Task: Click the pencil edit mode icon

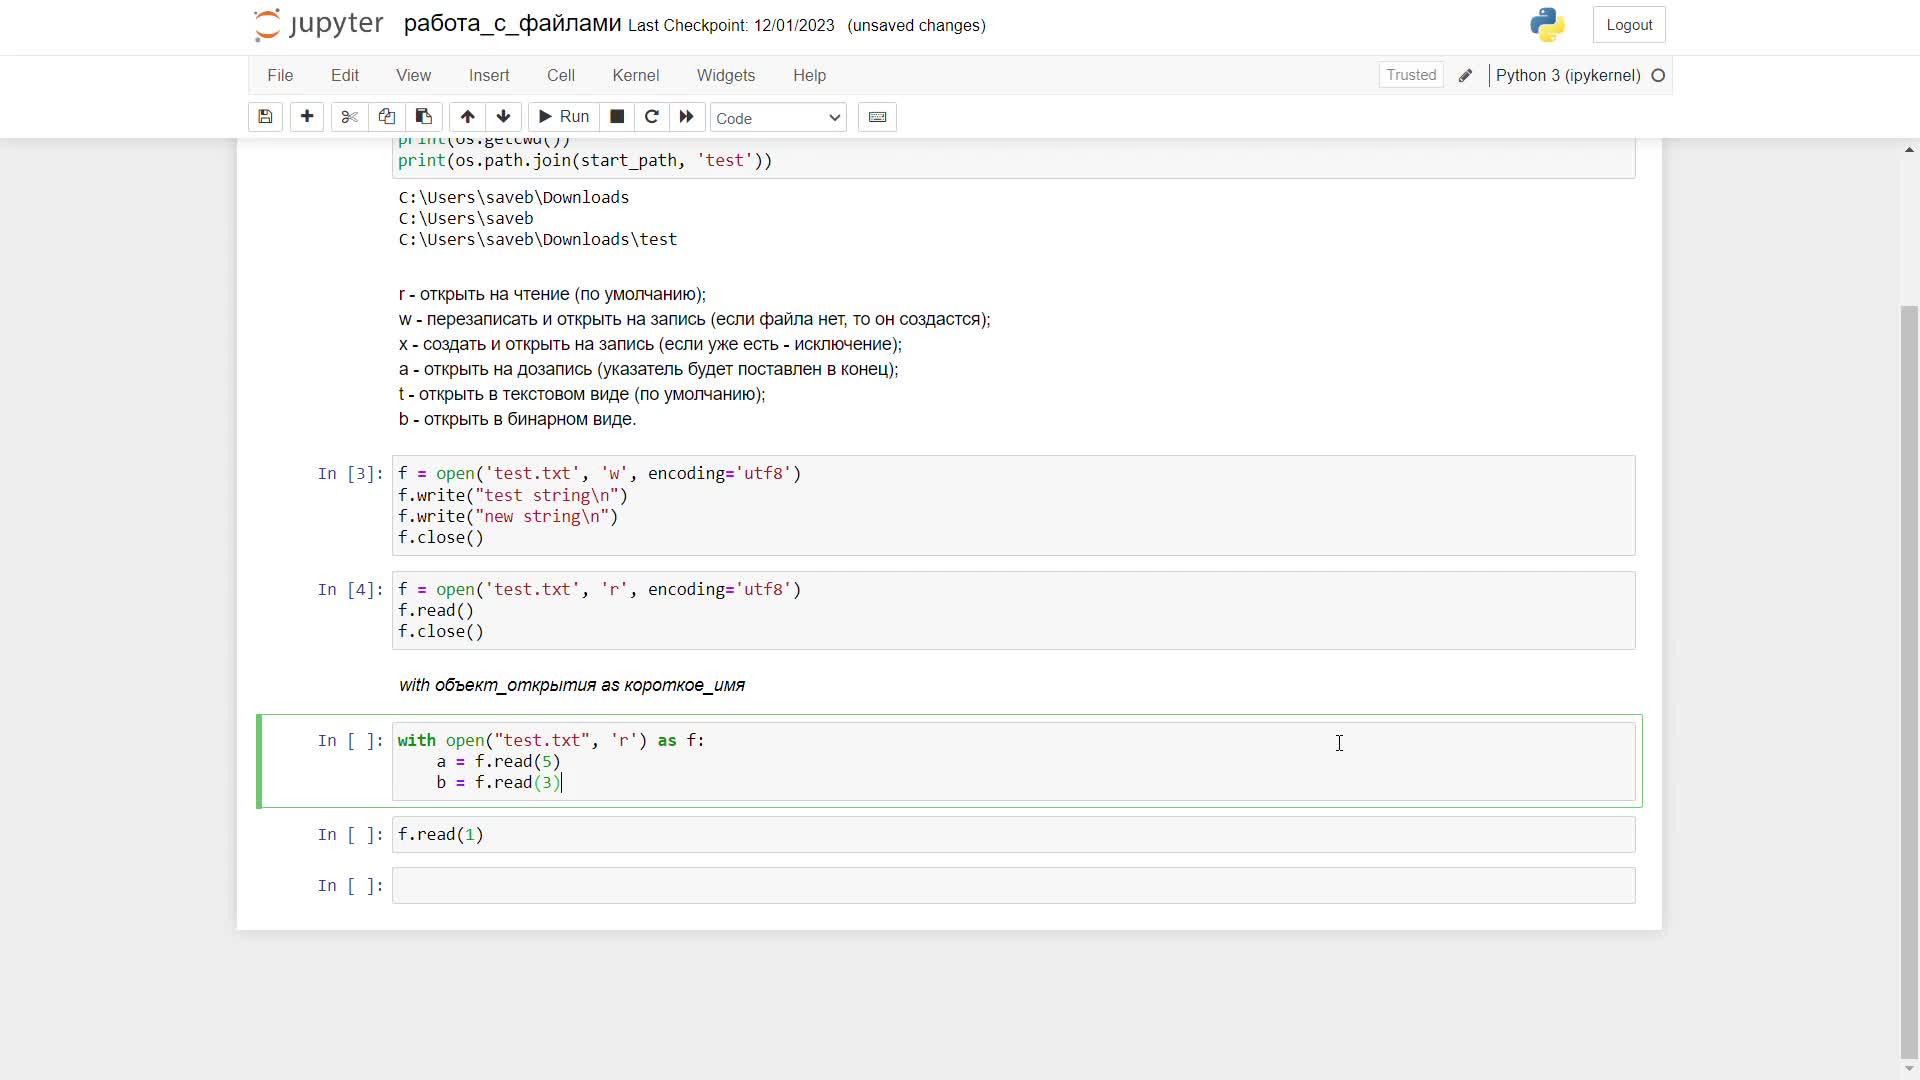Action: (x=1466, y=76)
